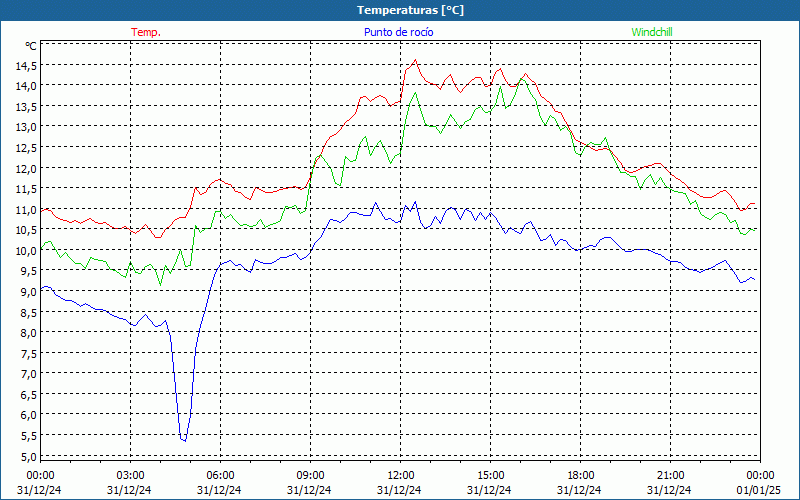Click the "09:00" time label on x-axis
Image resolution: width=800 pixels, height=500 pixels.
(x=310, y=476)
